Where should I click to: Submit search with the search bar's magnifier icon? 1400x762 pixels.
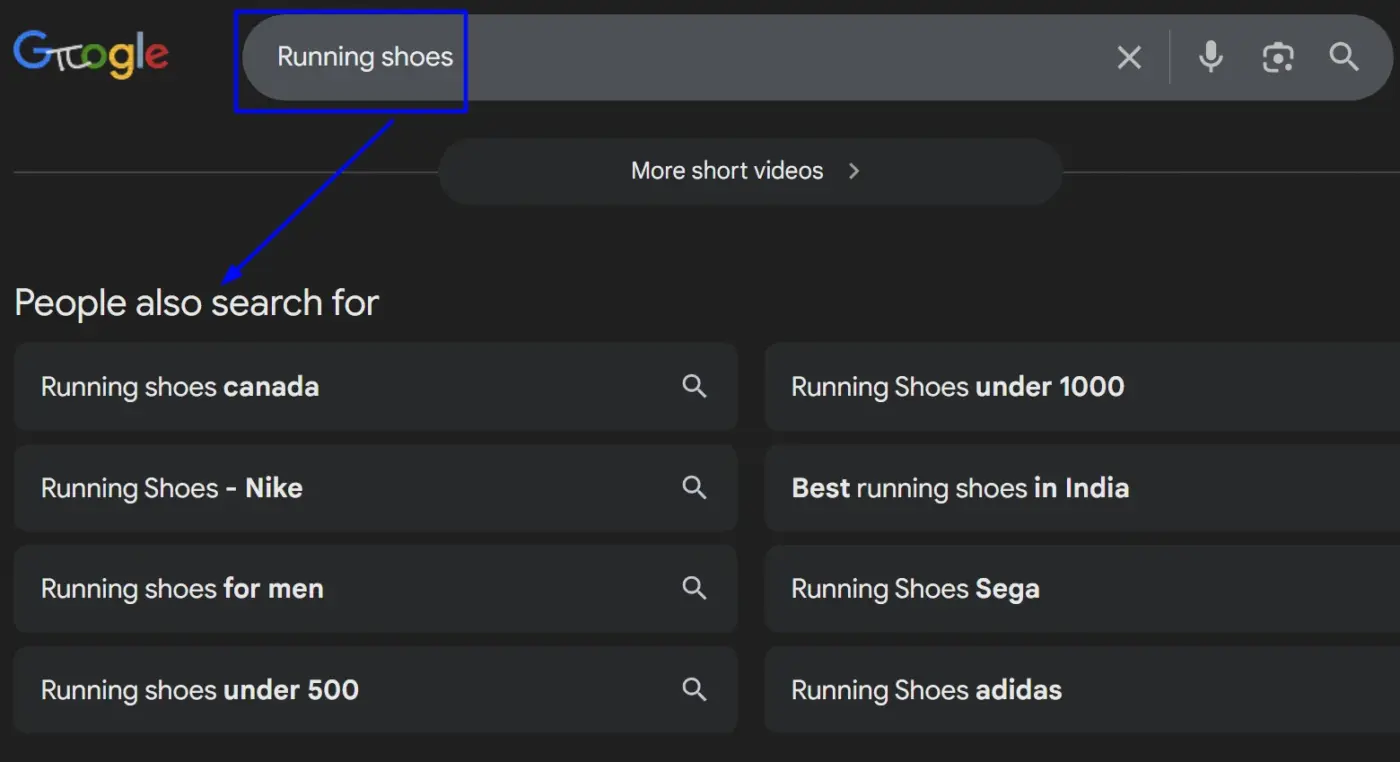click(x=1344, y=57)
